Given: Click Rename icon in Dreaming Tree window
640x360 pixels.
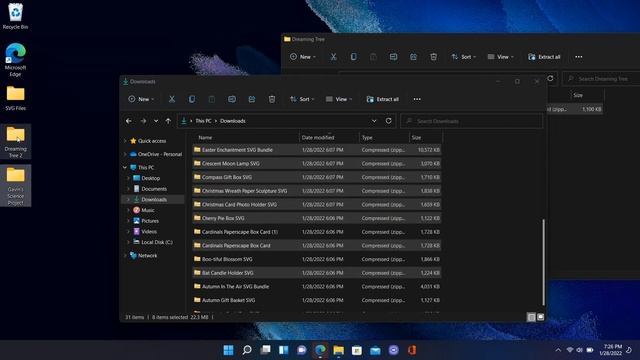Looking at the screenshot, I should (393, 57).
